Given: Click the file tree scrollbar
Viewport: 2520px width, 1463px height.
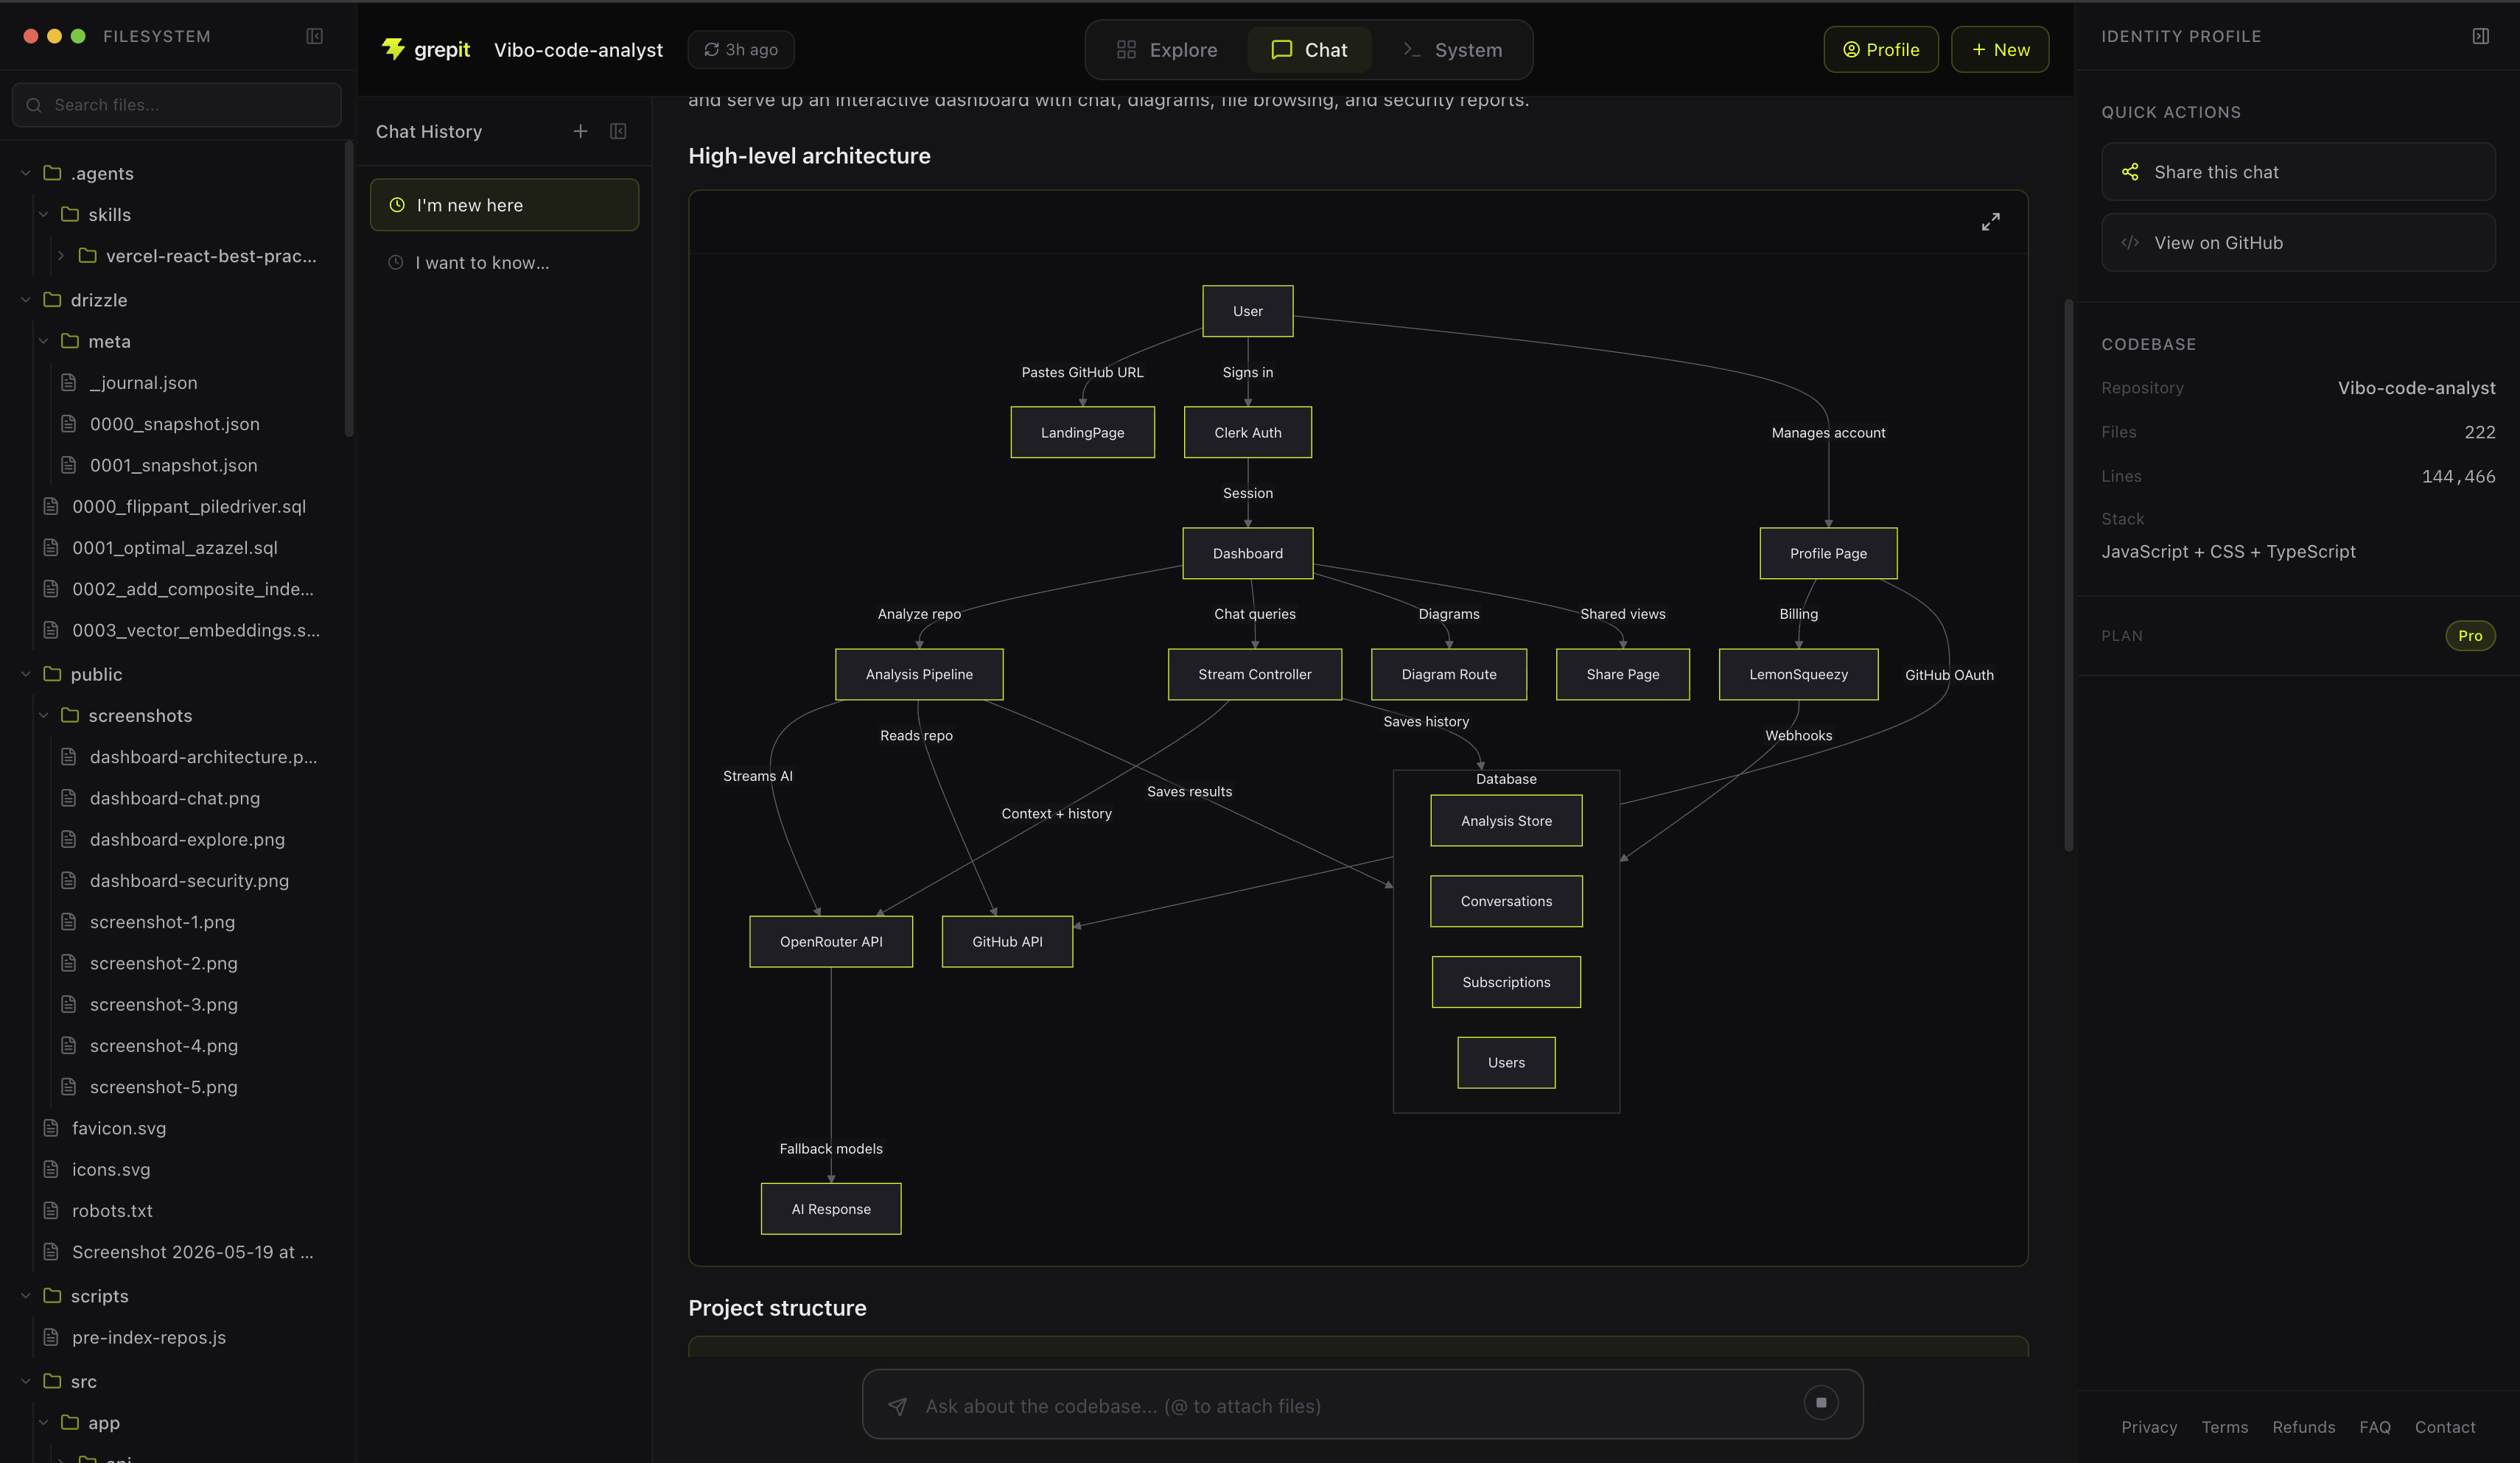Looking at the screenshot, I should 348,289.
